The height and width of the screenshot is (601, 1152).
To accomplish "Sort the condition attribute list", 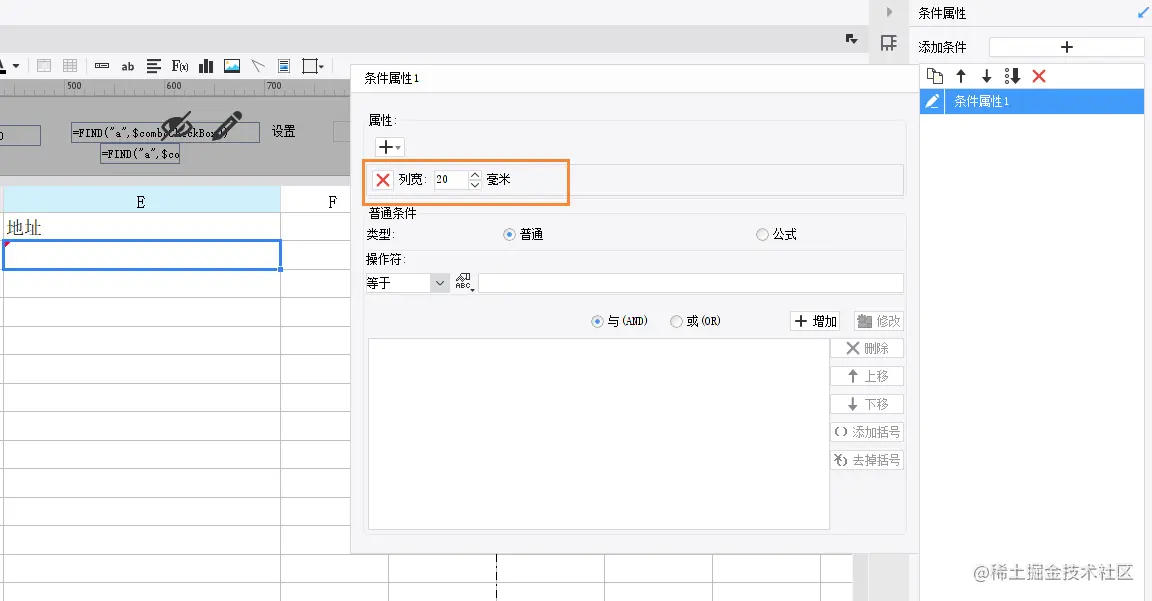I will click(x=1012, y=76).
